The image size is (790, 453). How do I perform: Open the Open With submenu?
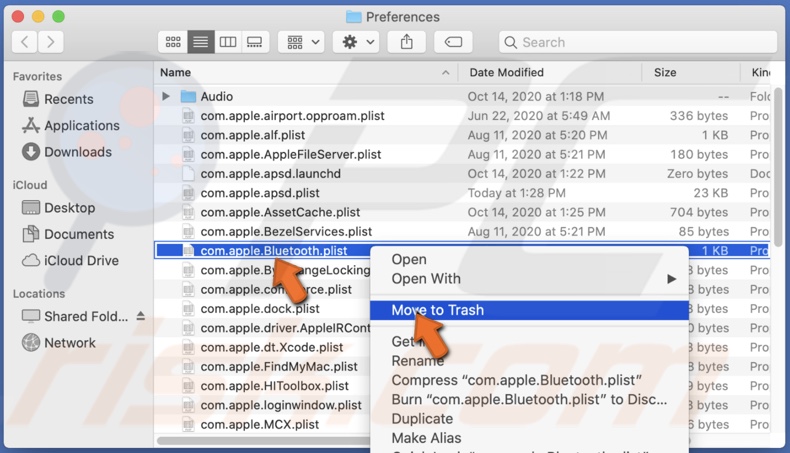click(530, 279)
